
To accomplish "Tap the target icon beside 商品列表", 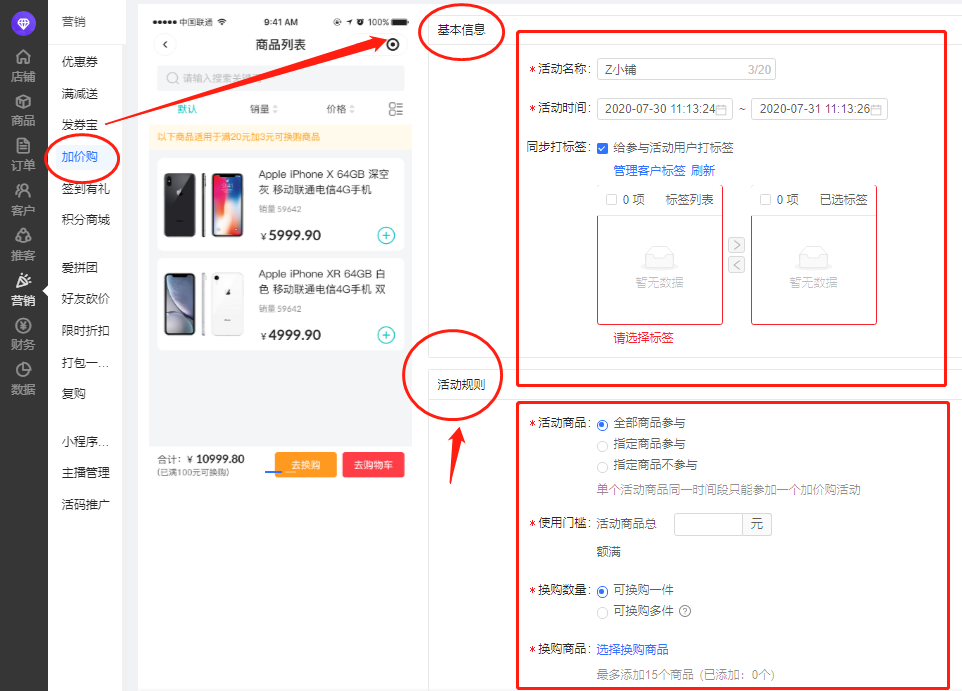I will (393, 44).
